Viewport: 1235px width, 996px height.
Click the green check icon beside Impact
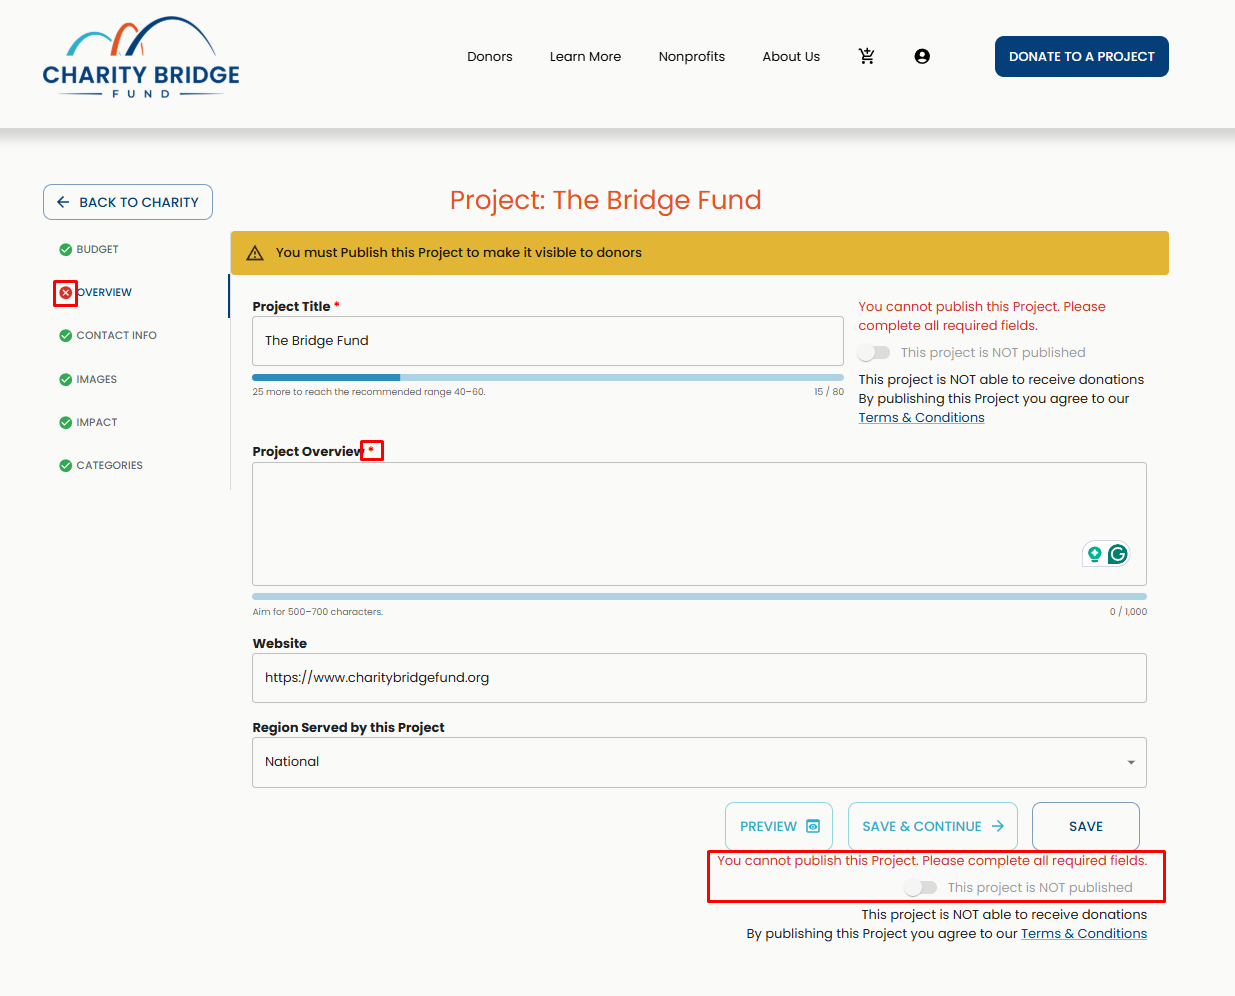coord(65,422)
